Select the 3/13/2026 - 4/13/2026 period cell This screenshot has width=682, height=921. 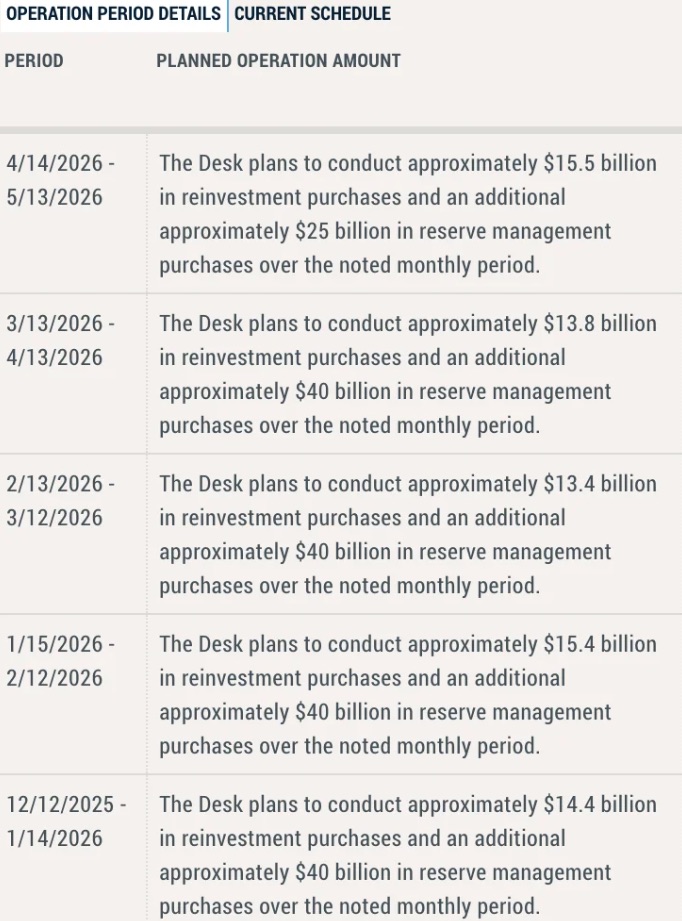click(x=60, y=340)
